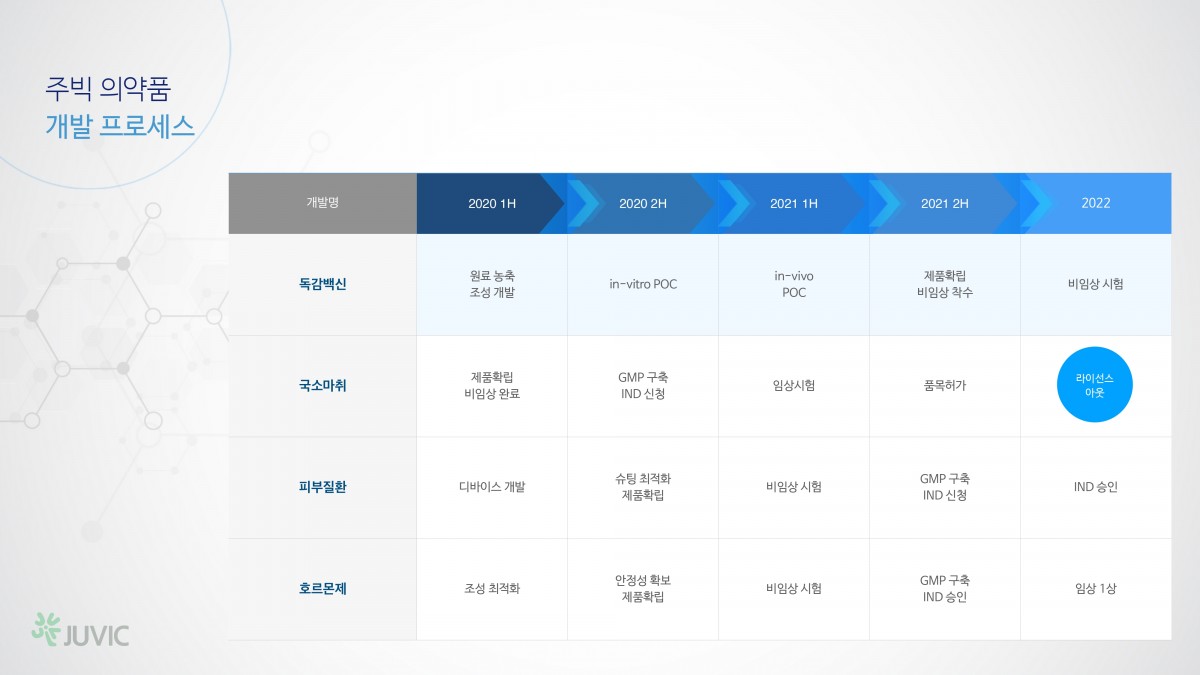Click the 임상시험 cell in 국소마취 row
This screenshot has height=675, width=1200.
click(x=794, y=385)
